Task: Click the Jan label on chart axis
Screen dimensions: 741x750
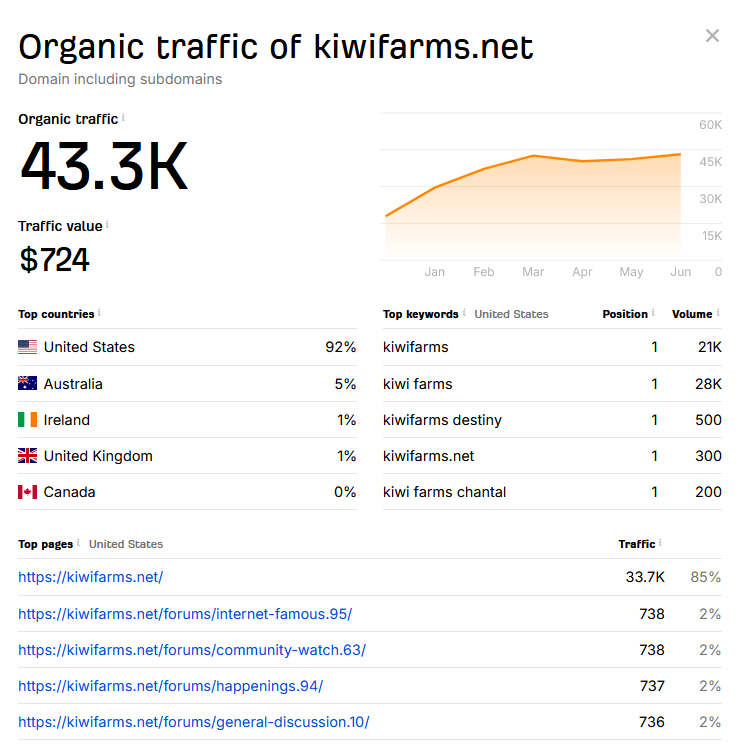Action: coord(434,272)
